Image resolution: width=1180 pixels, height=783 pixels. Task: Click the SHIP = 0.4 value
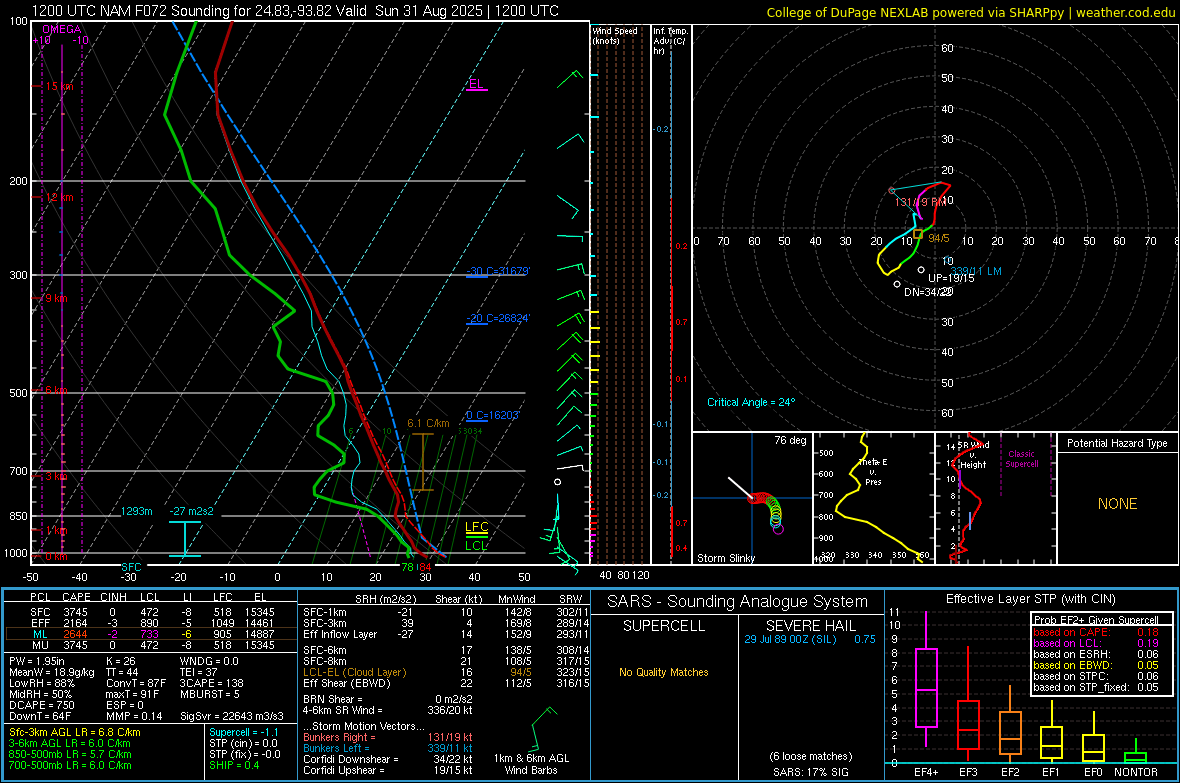click(x=234, y=765)
